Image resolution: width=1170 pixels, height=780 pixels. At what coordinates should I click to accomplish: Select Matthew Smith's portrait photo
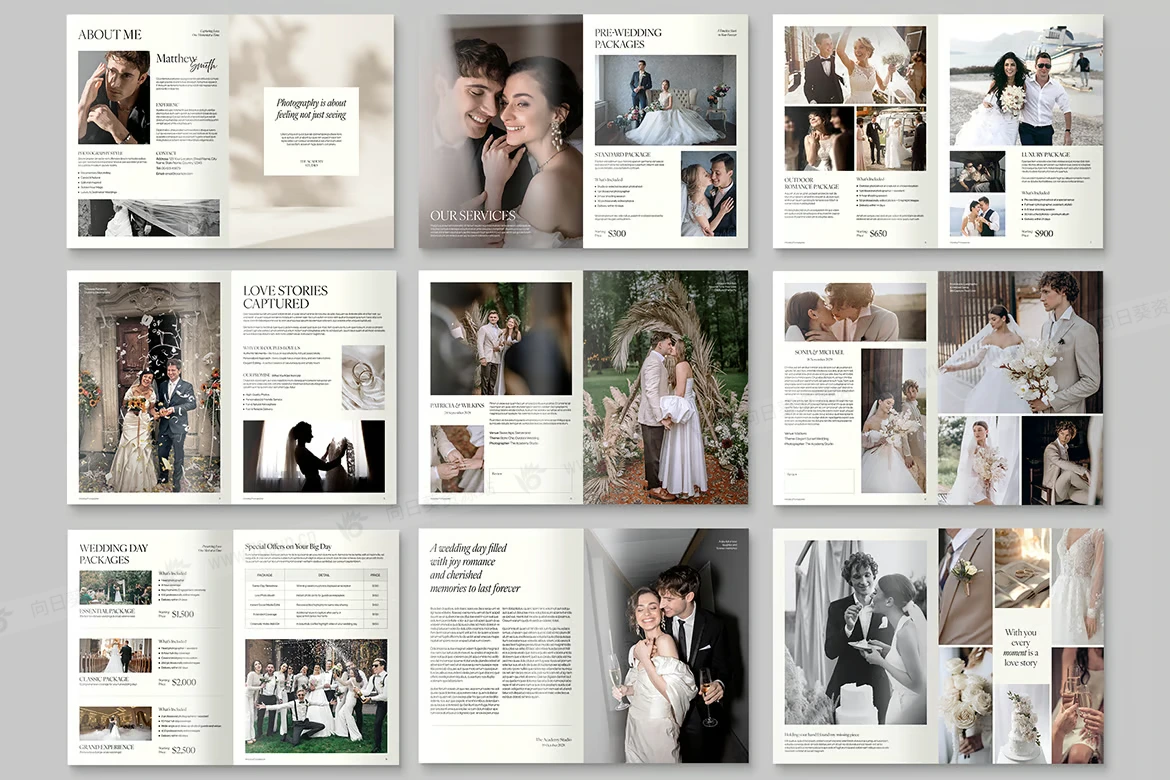(114, 98)
